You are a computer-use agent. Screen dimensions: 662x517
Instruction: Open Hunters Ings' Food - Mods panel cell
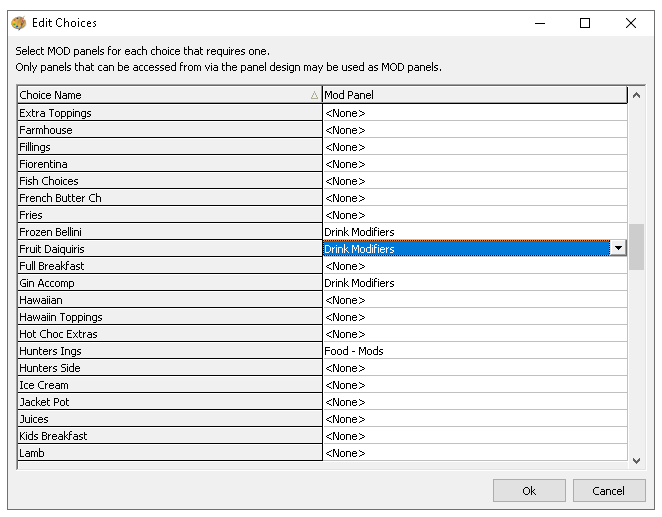pyautogui.click(x=474, y=351)
